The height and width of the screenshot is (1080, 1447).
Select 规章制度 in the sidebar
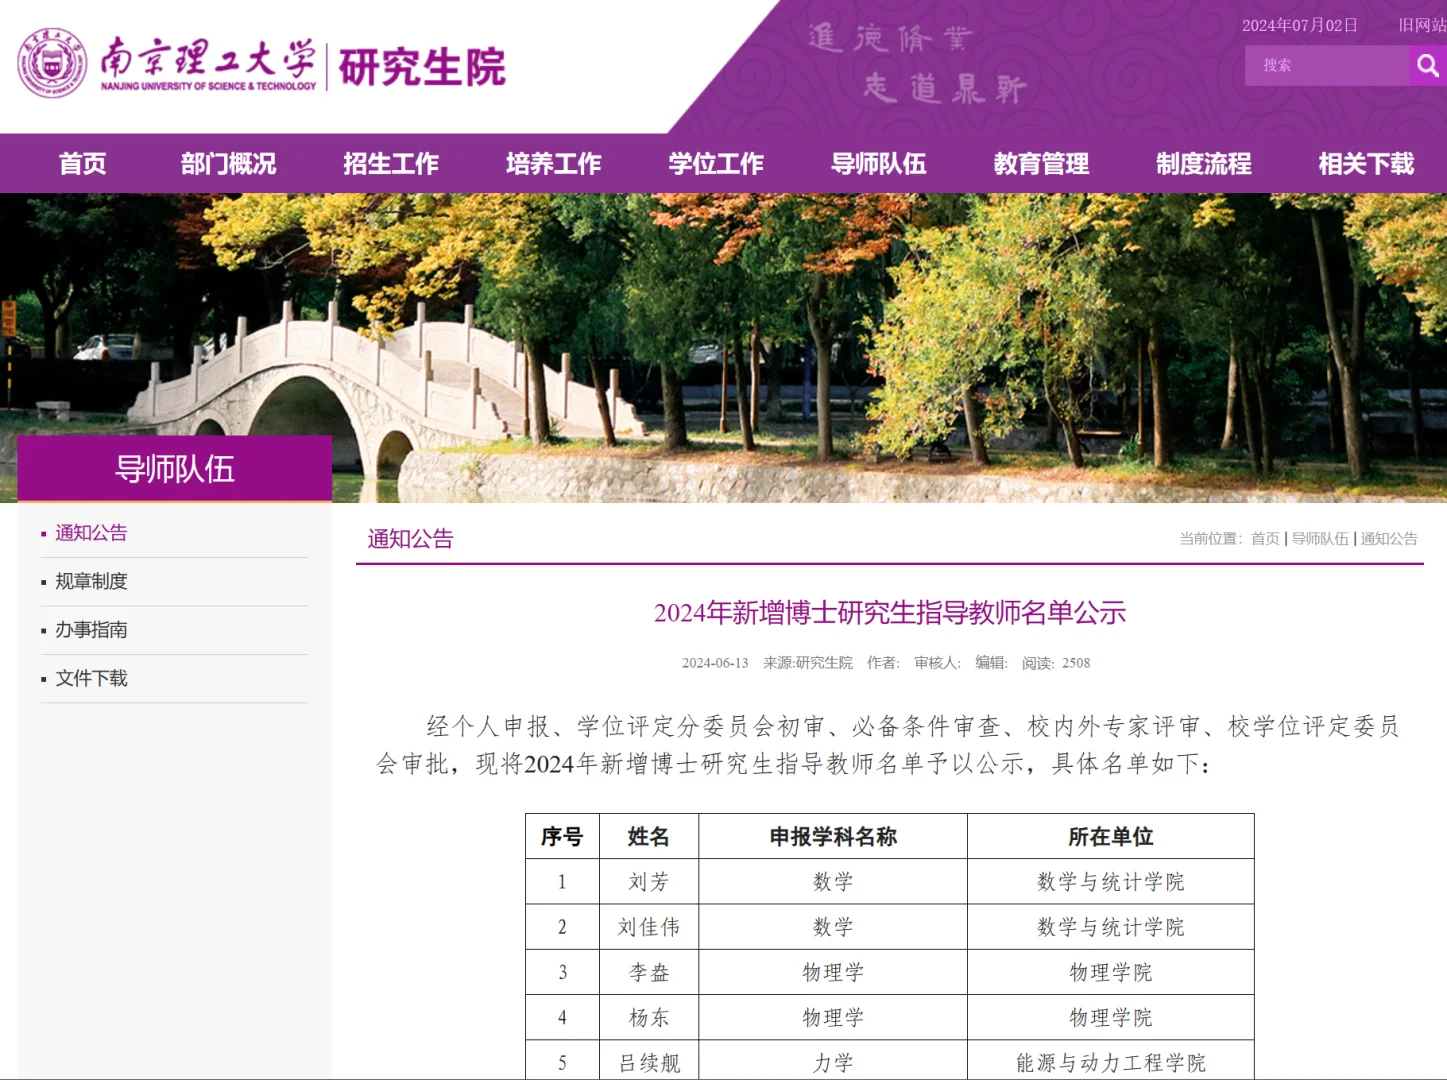(x=91, y=581)
